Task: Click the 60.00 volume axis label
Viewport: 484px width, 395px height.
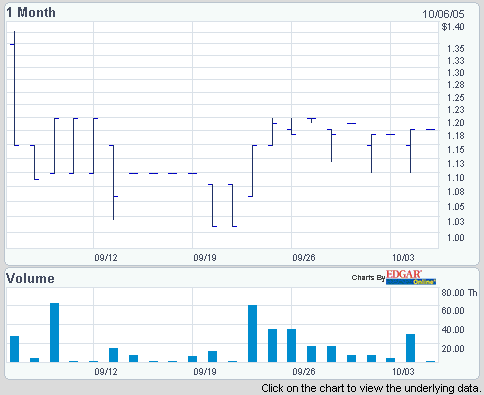Action: pyautogui.click(x=453, y=311)
